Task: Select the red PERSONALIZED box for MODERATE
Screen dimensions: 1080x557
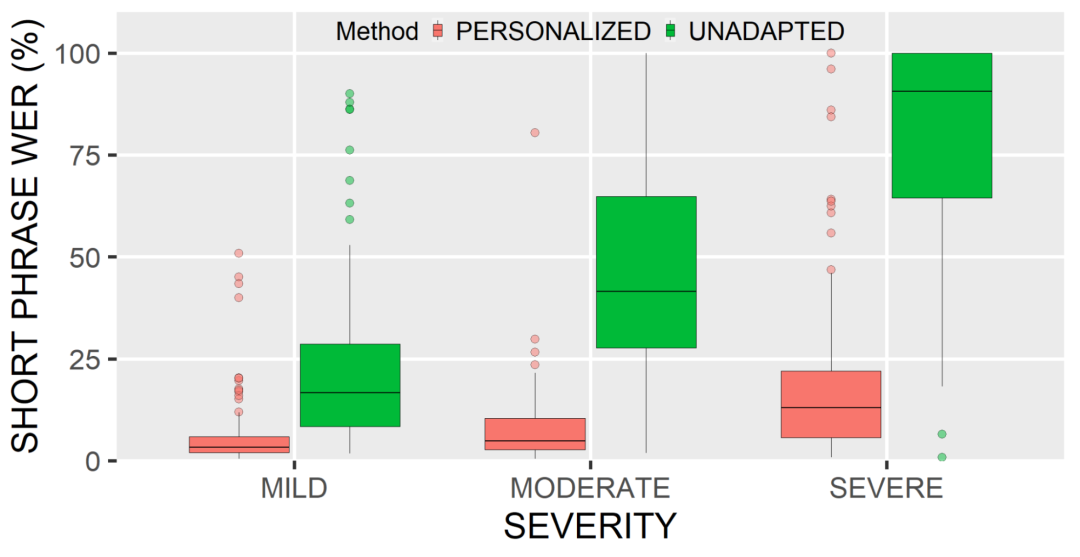Action: [x=535, y=434]
